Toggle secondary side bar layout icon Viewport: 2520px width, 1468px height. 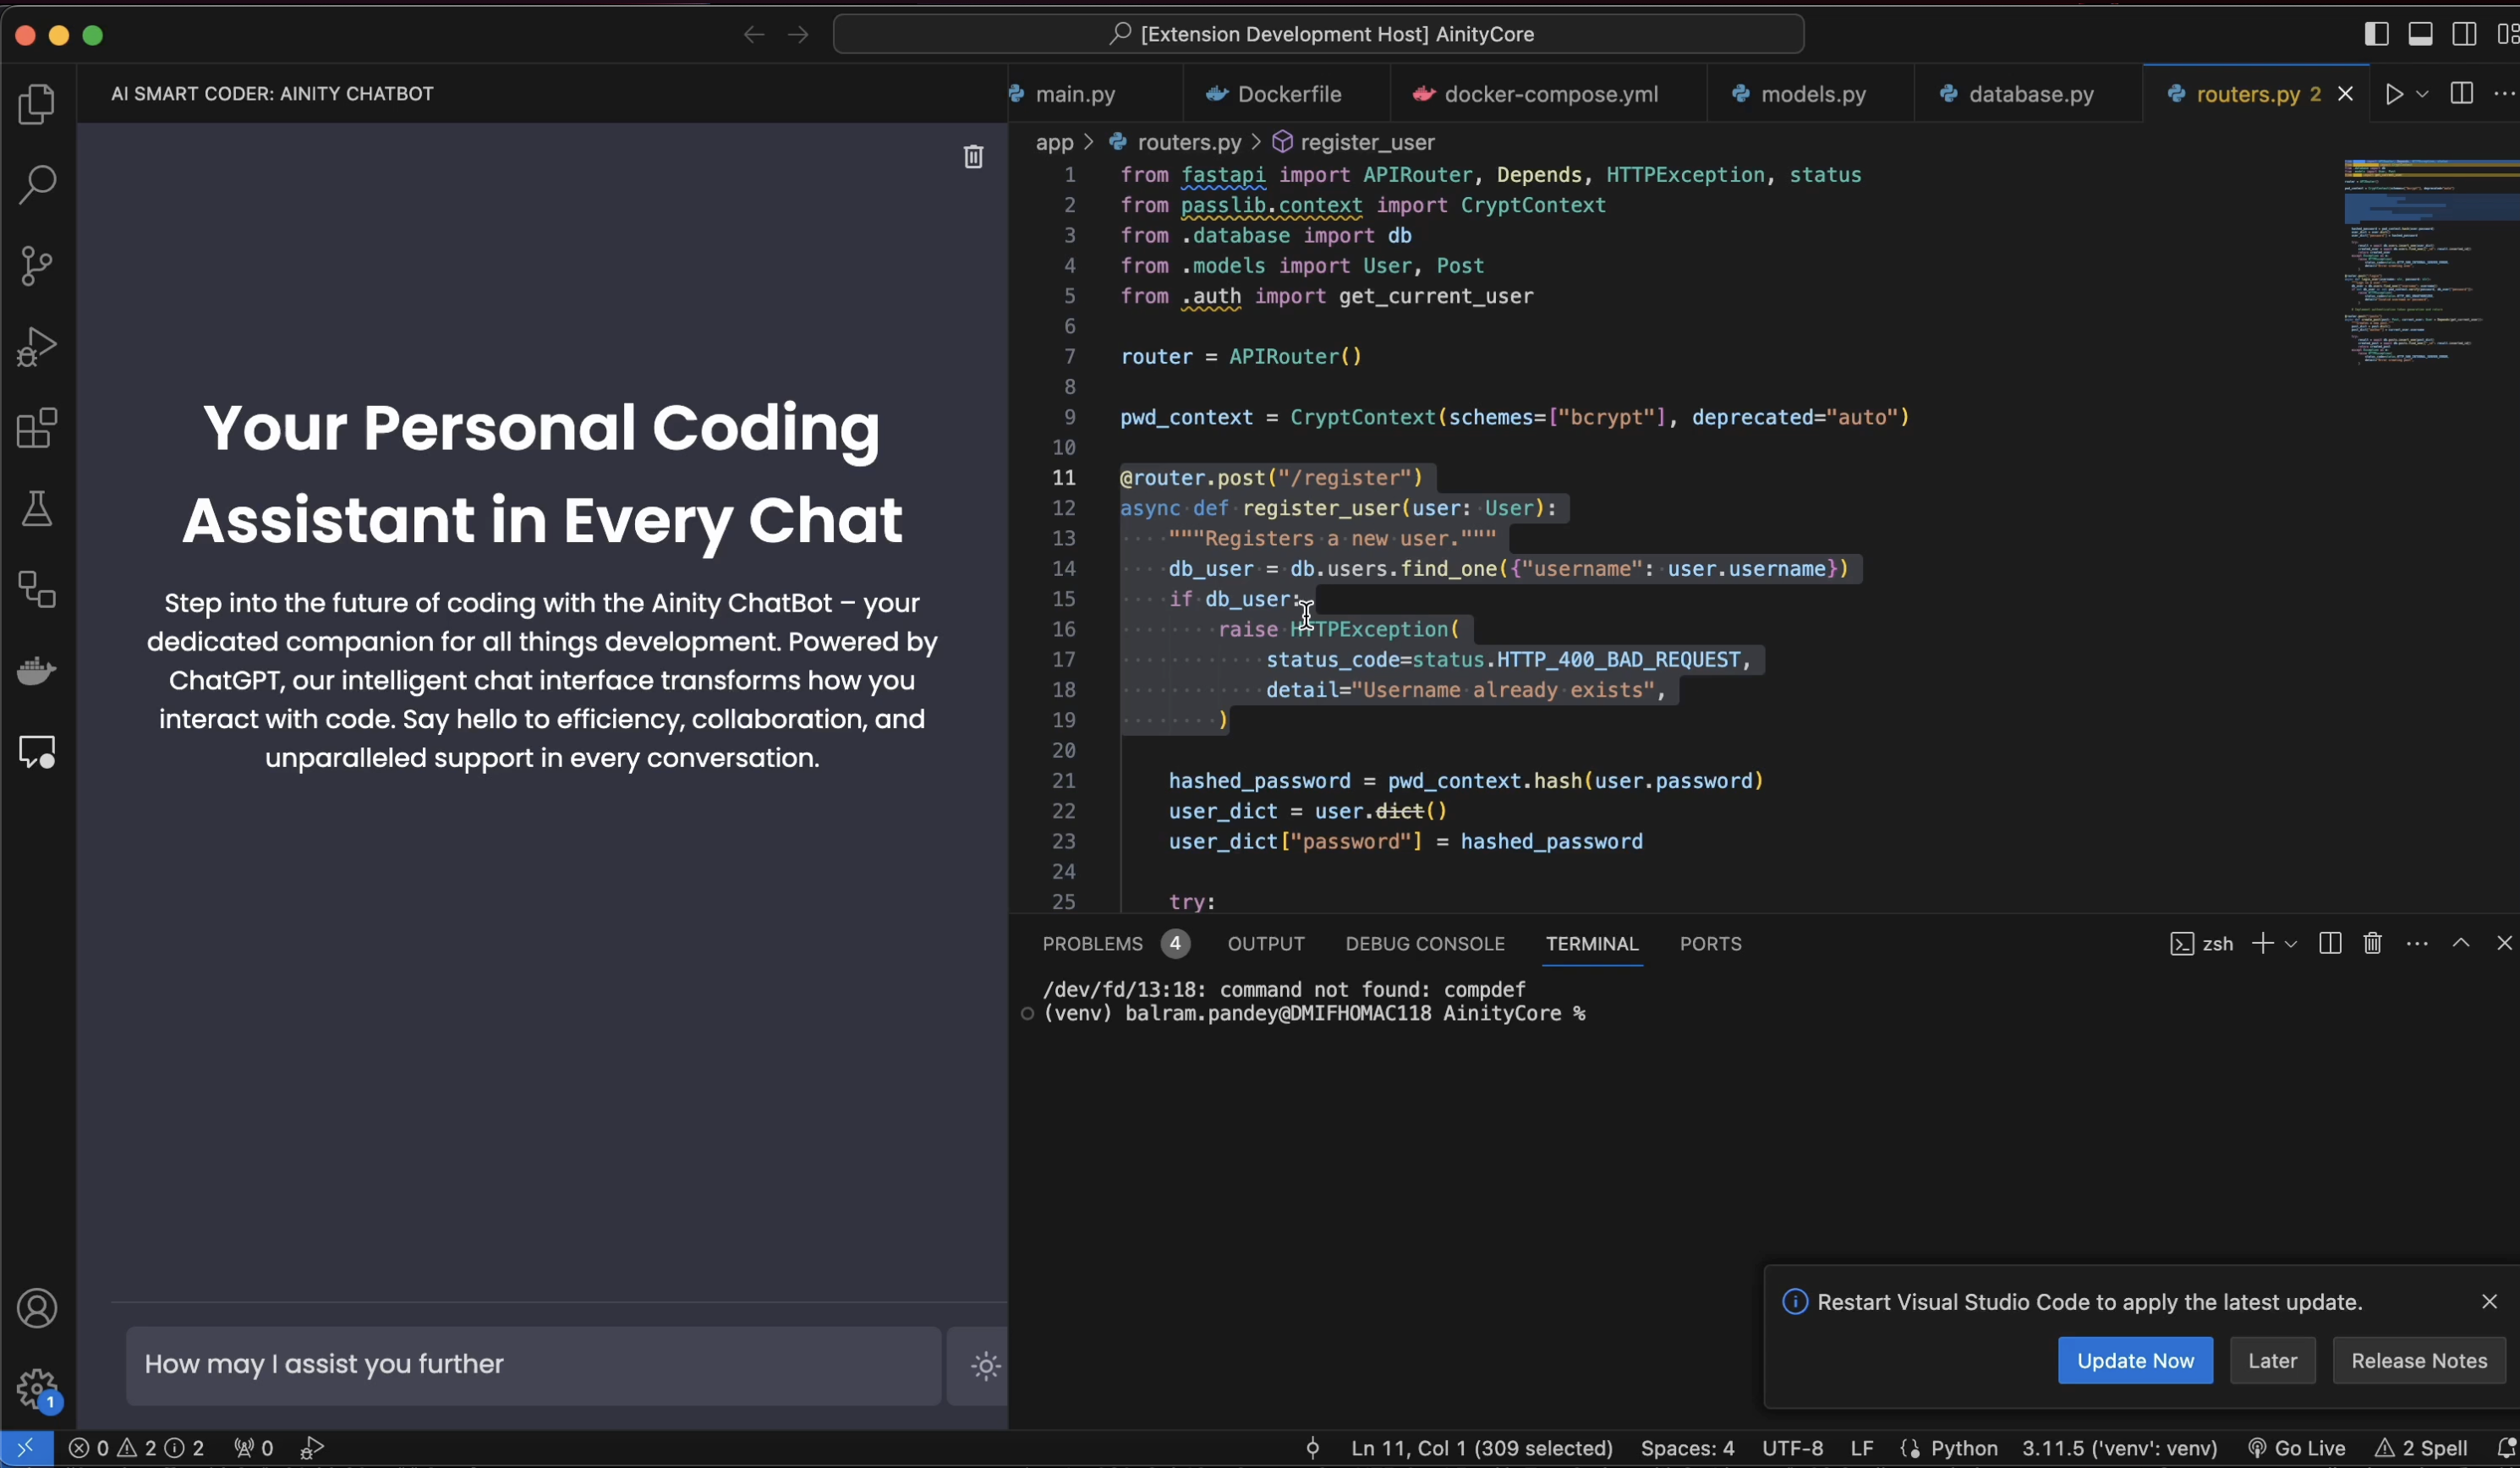[x=2464, y=34]
